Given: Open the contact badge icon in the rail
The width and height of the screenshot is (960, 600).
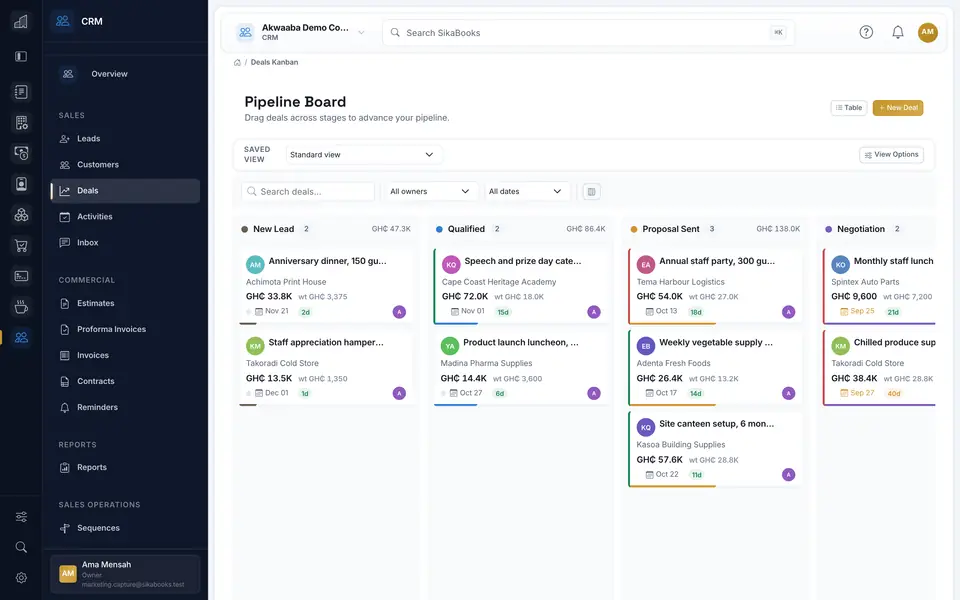Looking at the screenshot, I should tap(21, 184).
